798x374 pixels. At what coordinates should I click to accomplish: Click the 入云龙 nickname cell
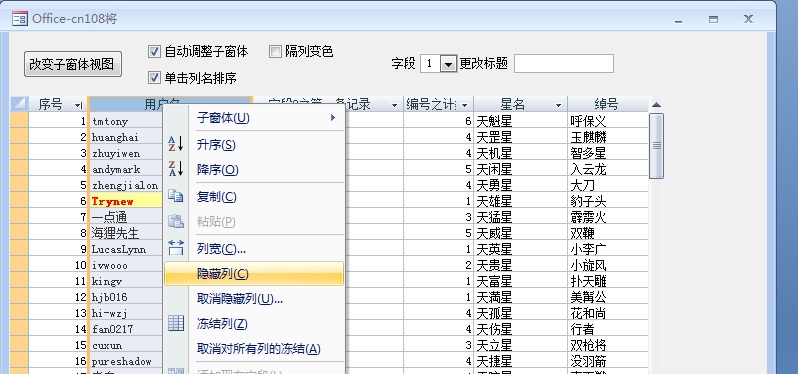tap(608, 169)
